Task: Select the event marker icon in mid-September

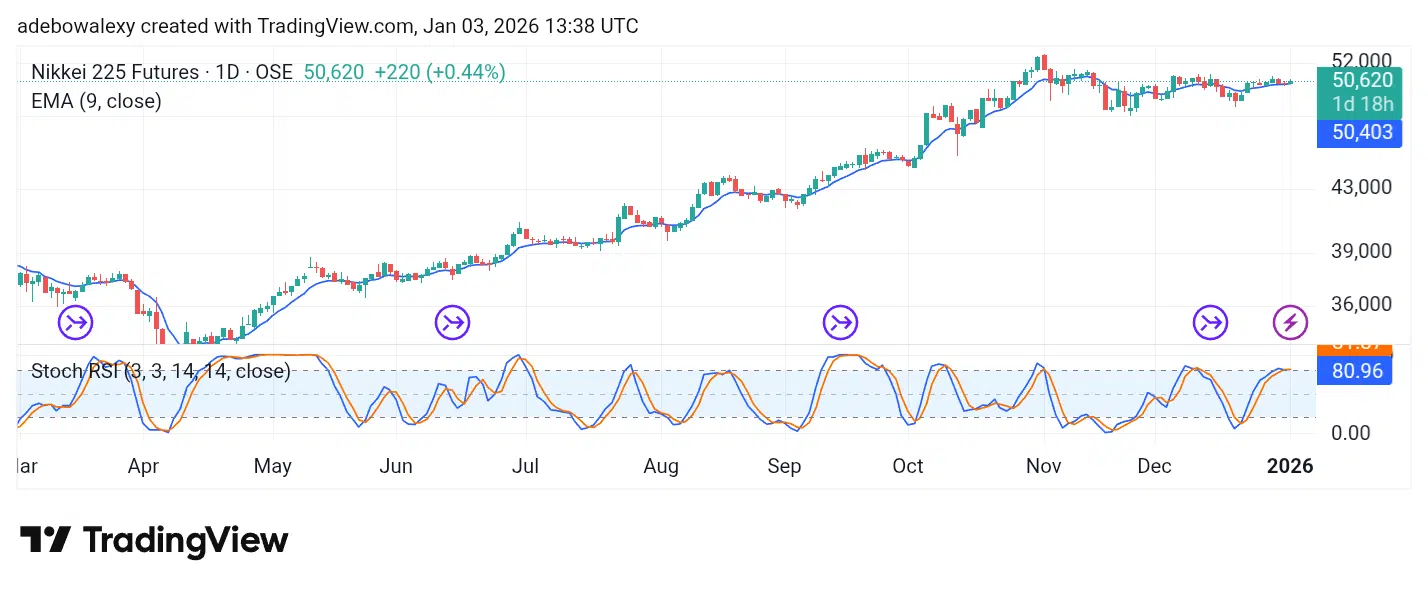Action: [840, 322]
